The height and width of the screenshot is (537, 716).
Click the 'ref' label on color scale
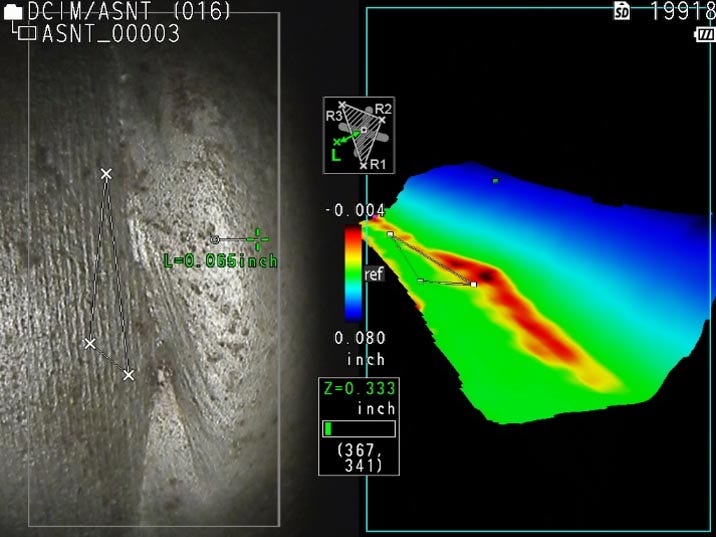(374, 274)
